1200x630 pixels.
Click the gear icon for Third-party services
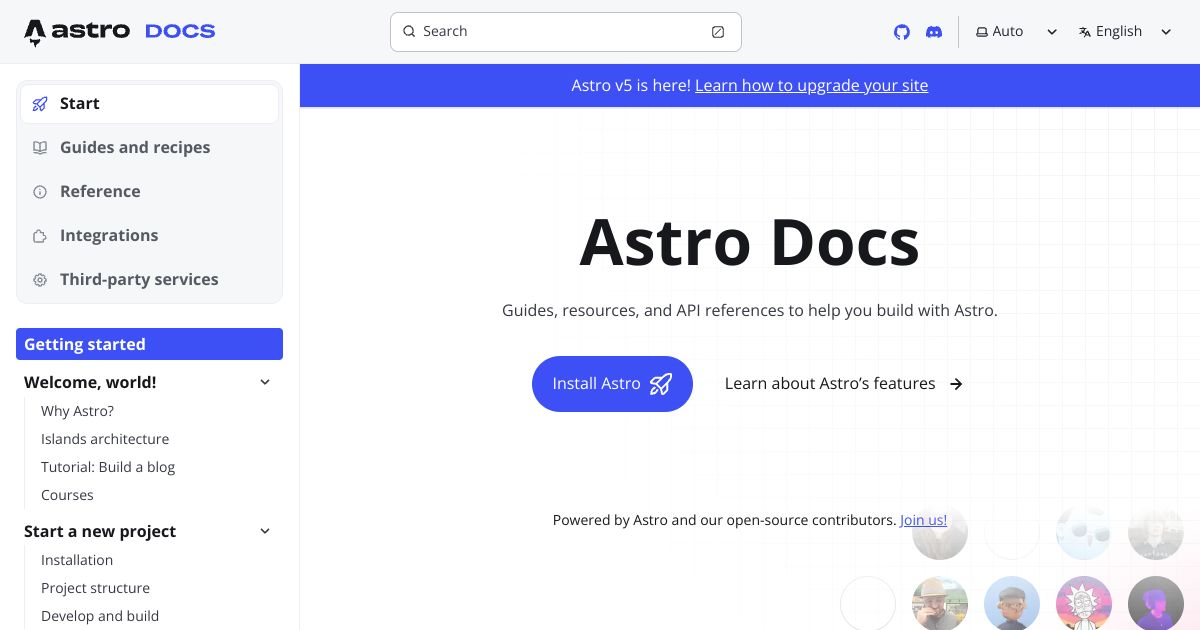pos(40,280)
